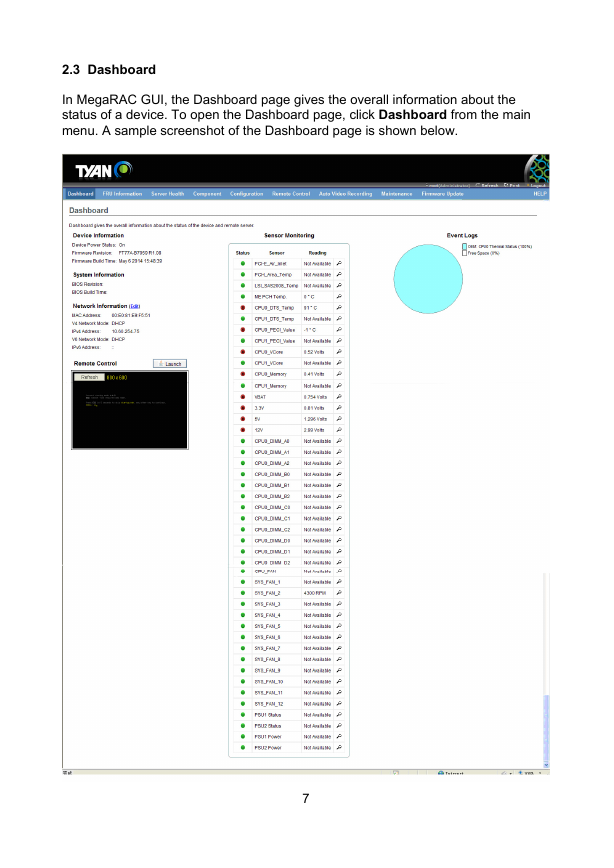
Task: Click the Launch button under Remote Control
Action: (x=170, y=364)
